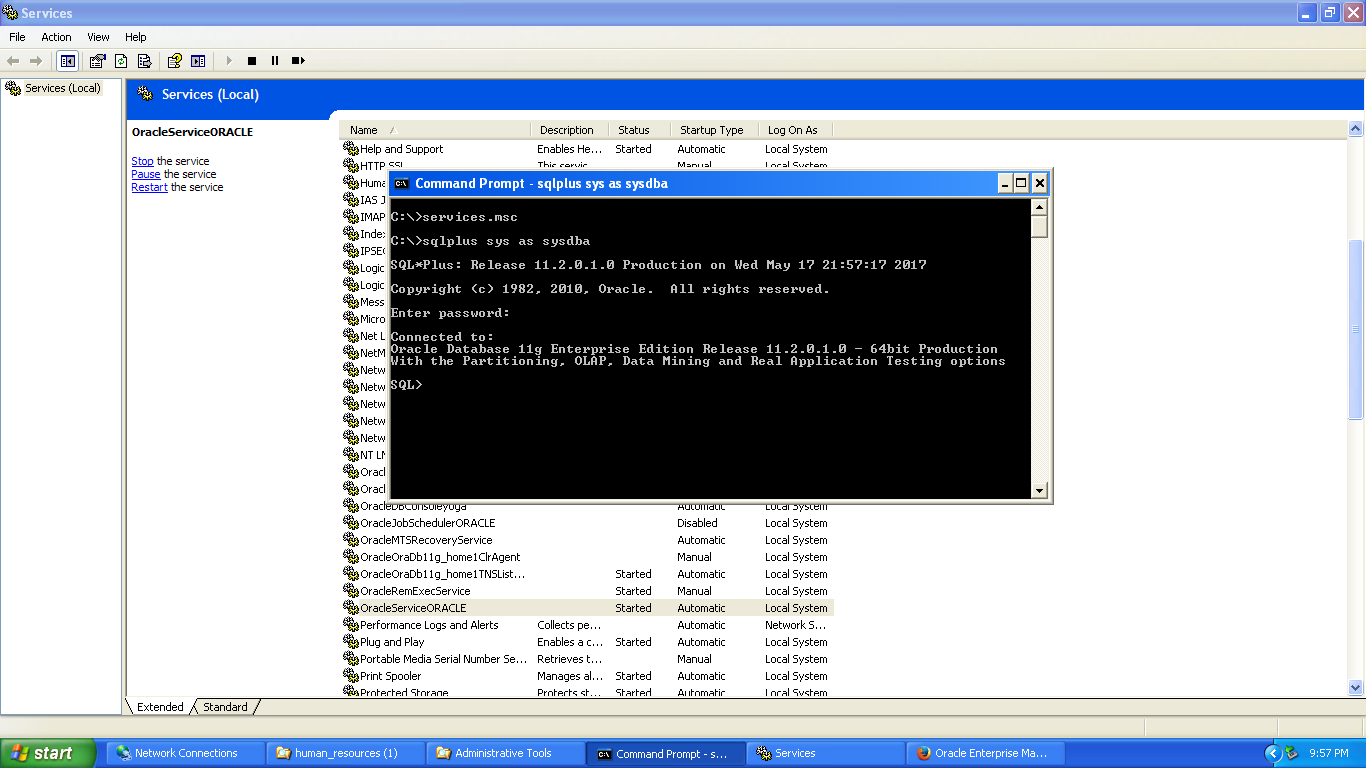The height and width of the screenshot is (768, 1366).
Task: Switch to Network Connections on the taskbar
Action: (x=184, y=753)
